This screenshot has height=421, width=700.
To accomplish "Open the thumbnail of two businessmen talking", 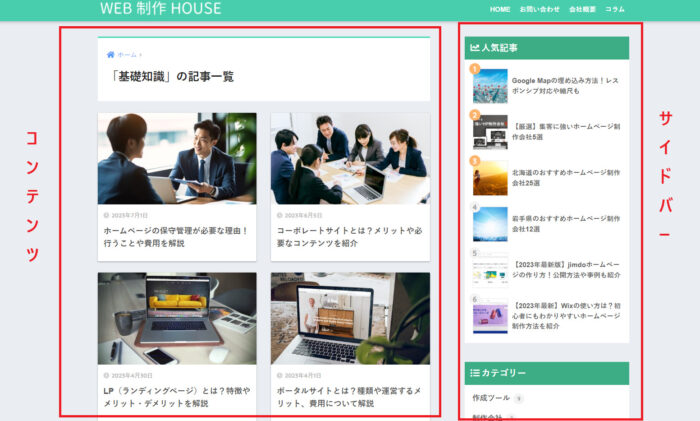I will [177, 158].
